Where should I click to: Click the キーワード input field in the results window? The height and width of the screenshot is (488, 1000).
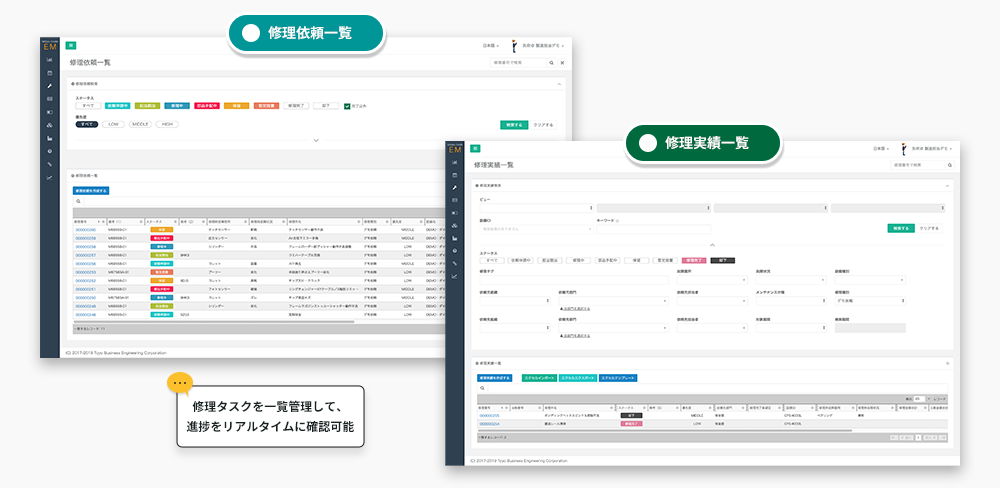(x=653, y=229)
